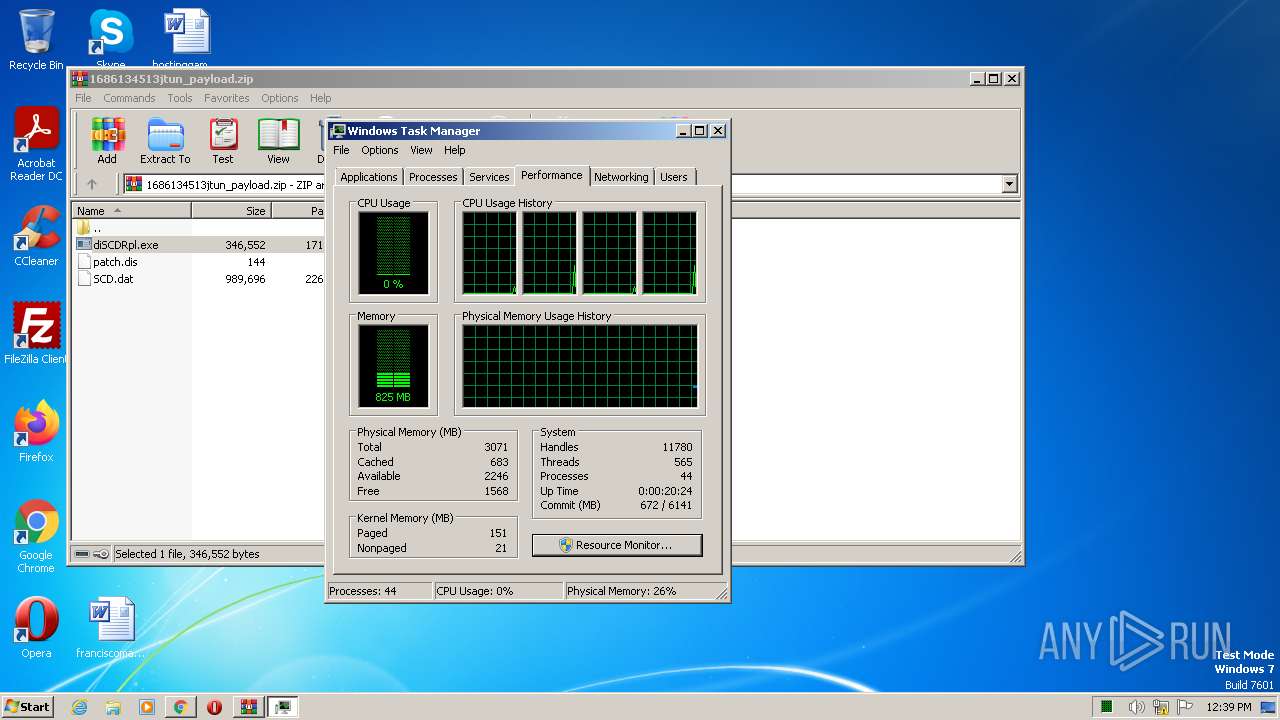Screen dimensions: 1280x720
Task: Open WinRAR Options menu
Action: (x=280, y=98)
